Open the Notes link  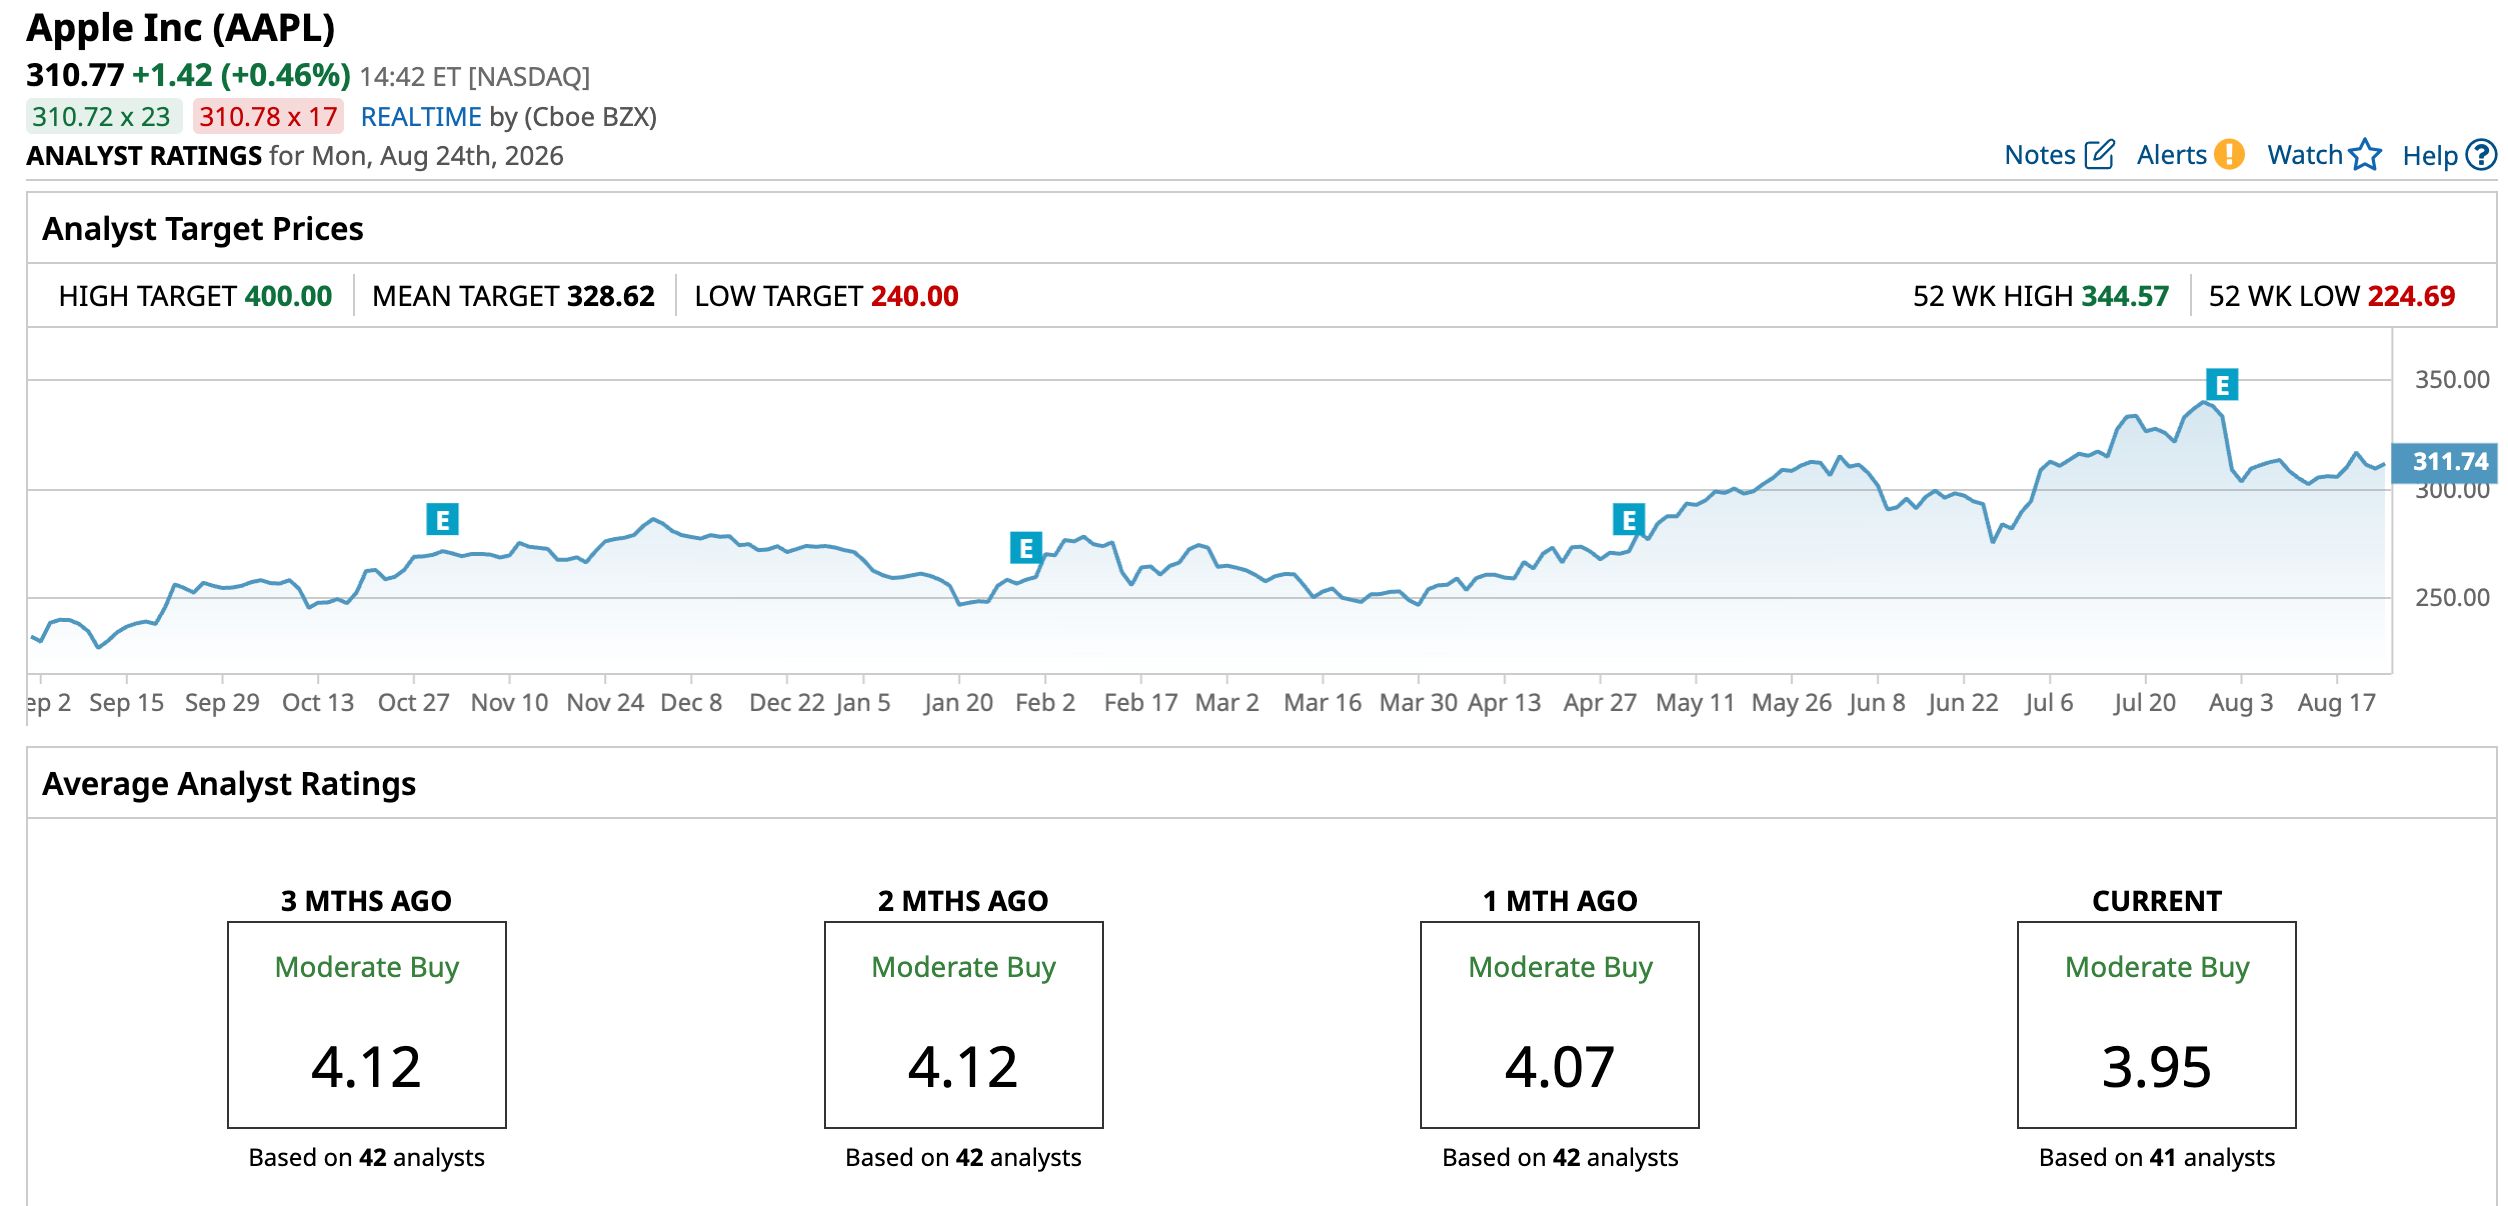coord(2040,155)
